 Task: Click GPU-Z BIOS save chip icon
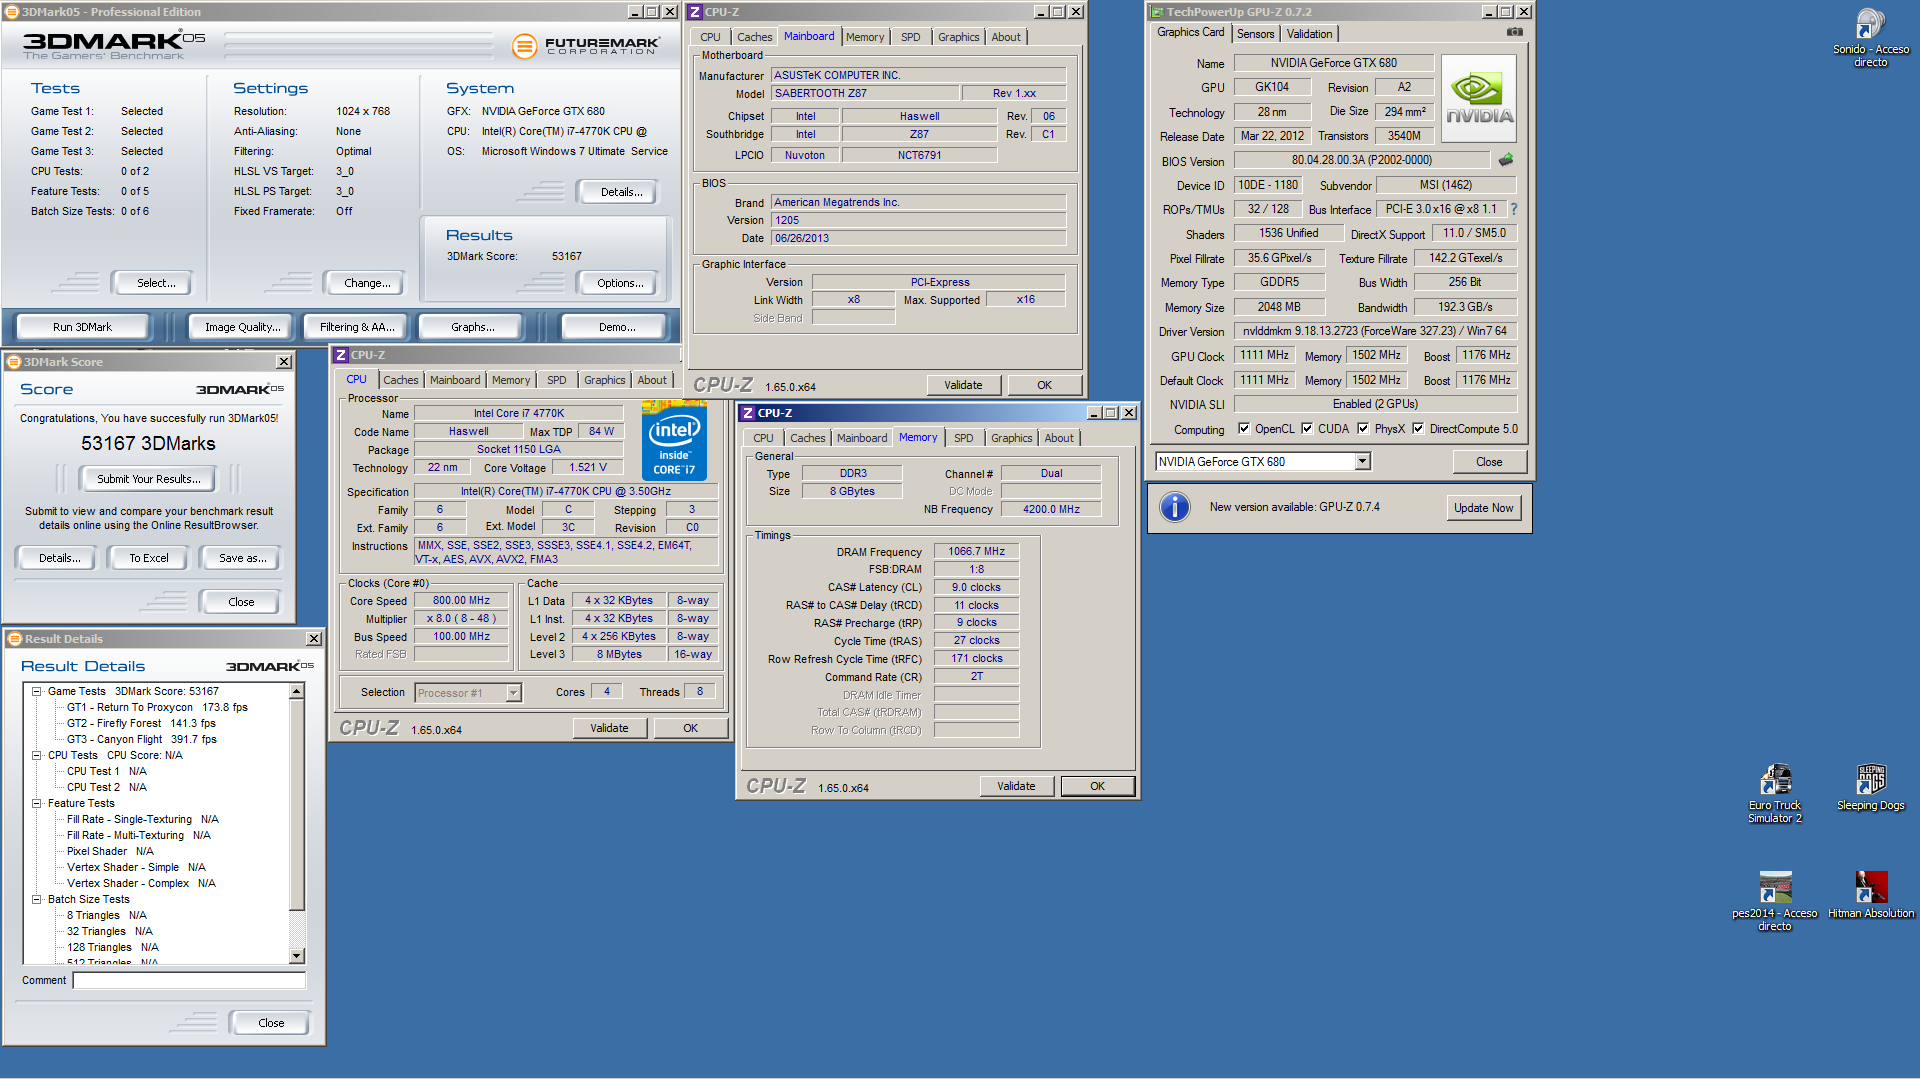pos(1506,160)
